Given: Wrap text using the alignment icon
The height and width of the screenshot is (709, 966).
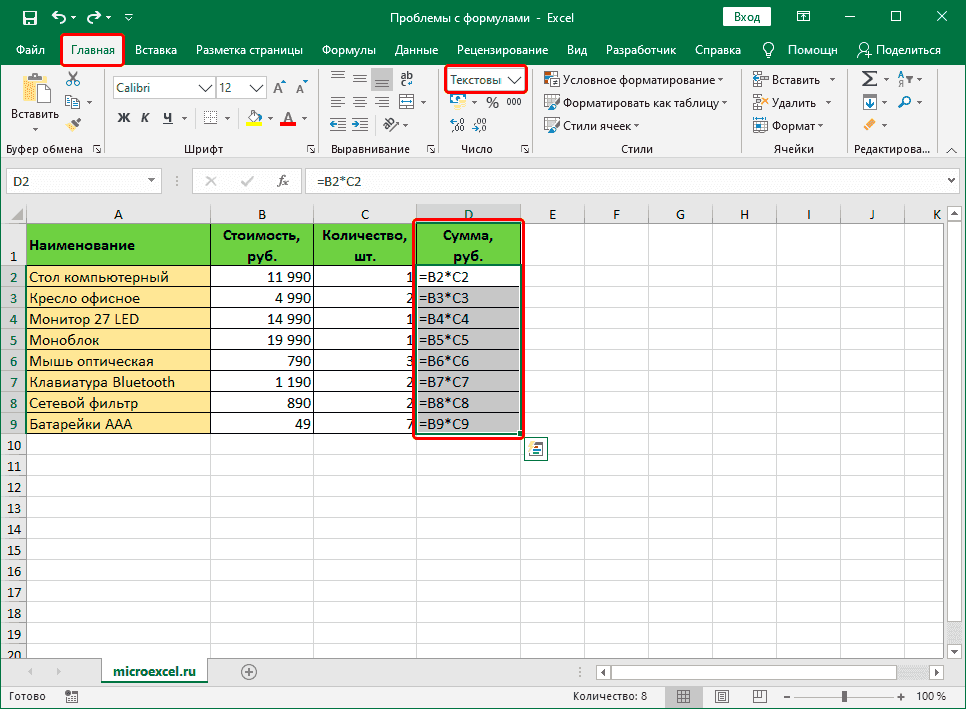Looking at the screenshot, I should coord(407,78).
